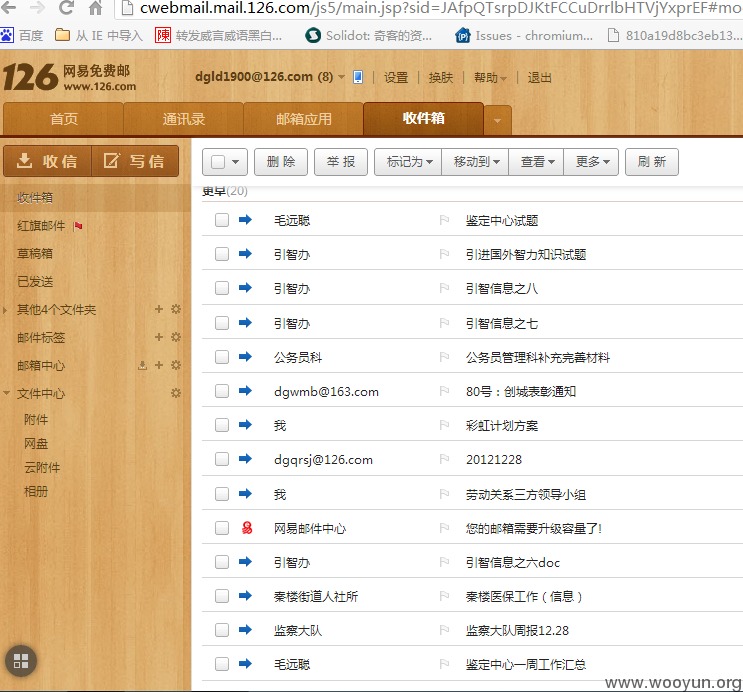The width and height of the screenshot is (743, 692).
Task: Open the apps grid icon at bottom left
Action: coord(20,661)
